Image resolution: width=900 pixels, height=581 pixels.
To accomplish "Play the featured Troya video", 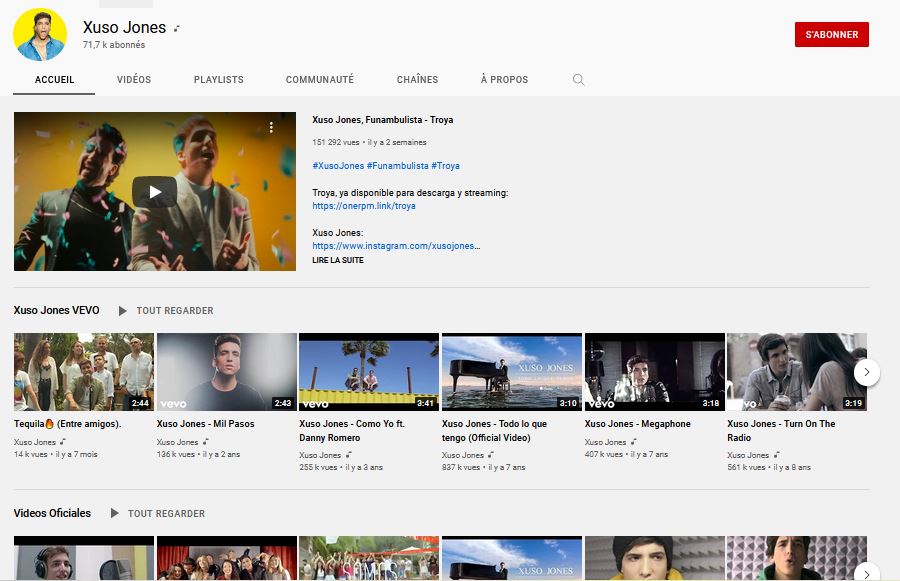I will click(155, 191).
